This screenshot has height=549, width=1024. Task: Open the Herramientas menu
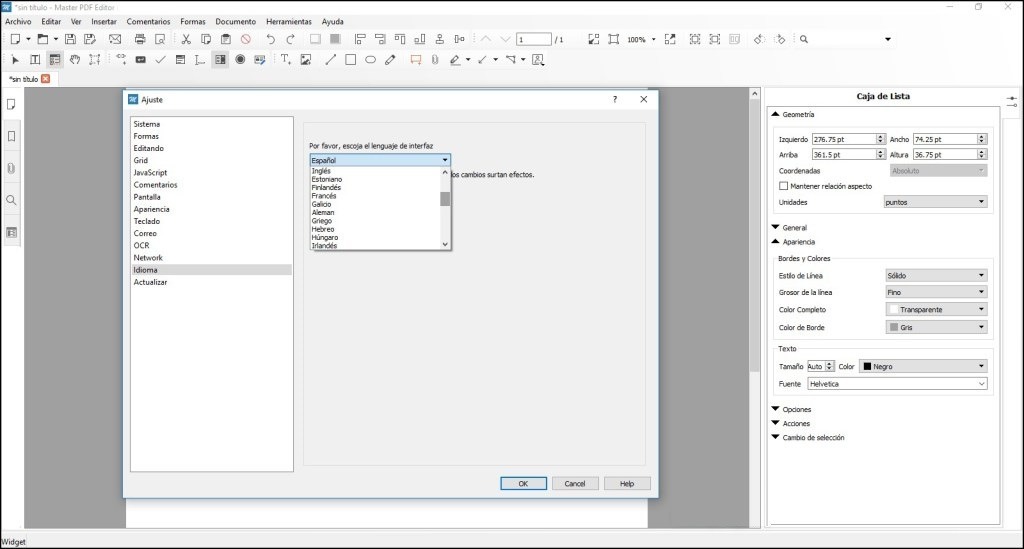click(289, 22)
